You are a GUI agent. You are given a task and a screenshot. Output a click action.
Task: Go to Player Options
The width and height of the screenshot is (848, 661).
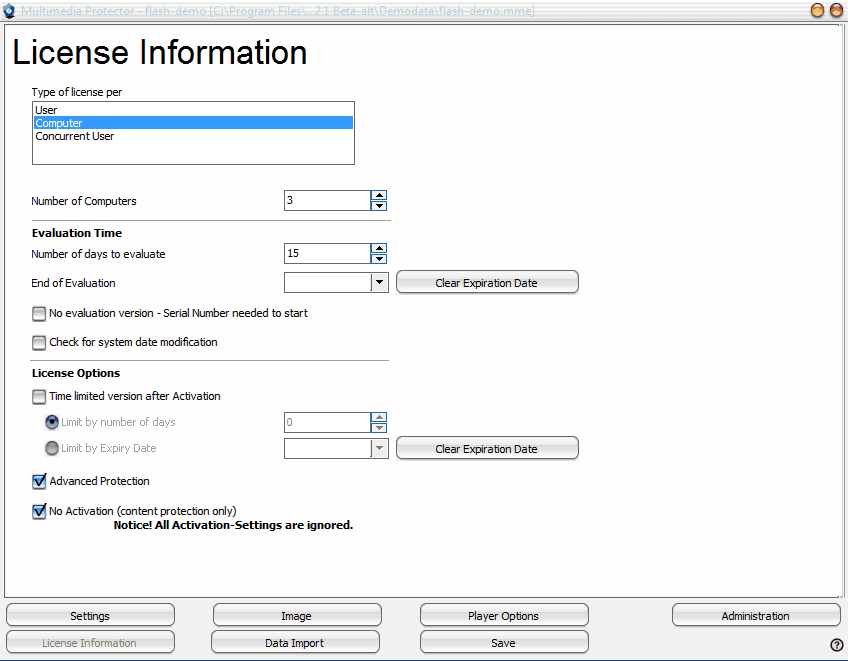503,616
